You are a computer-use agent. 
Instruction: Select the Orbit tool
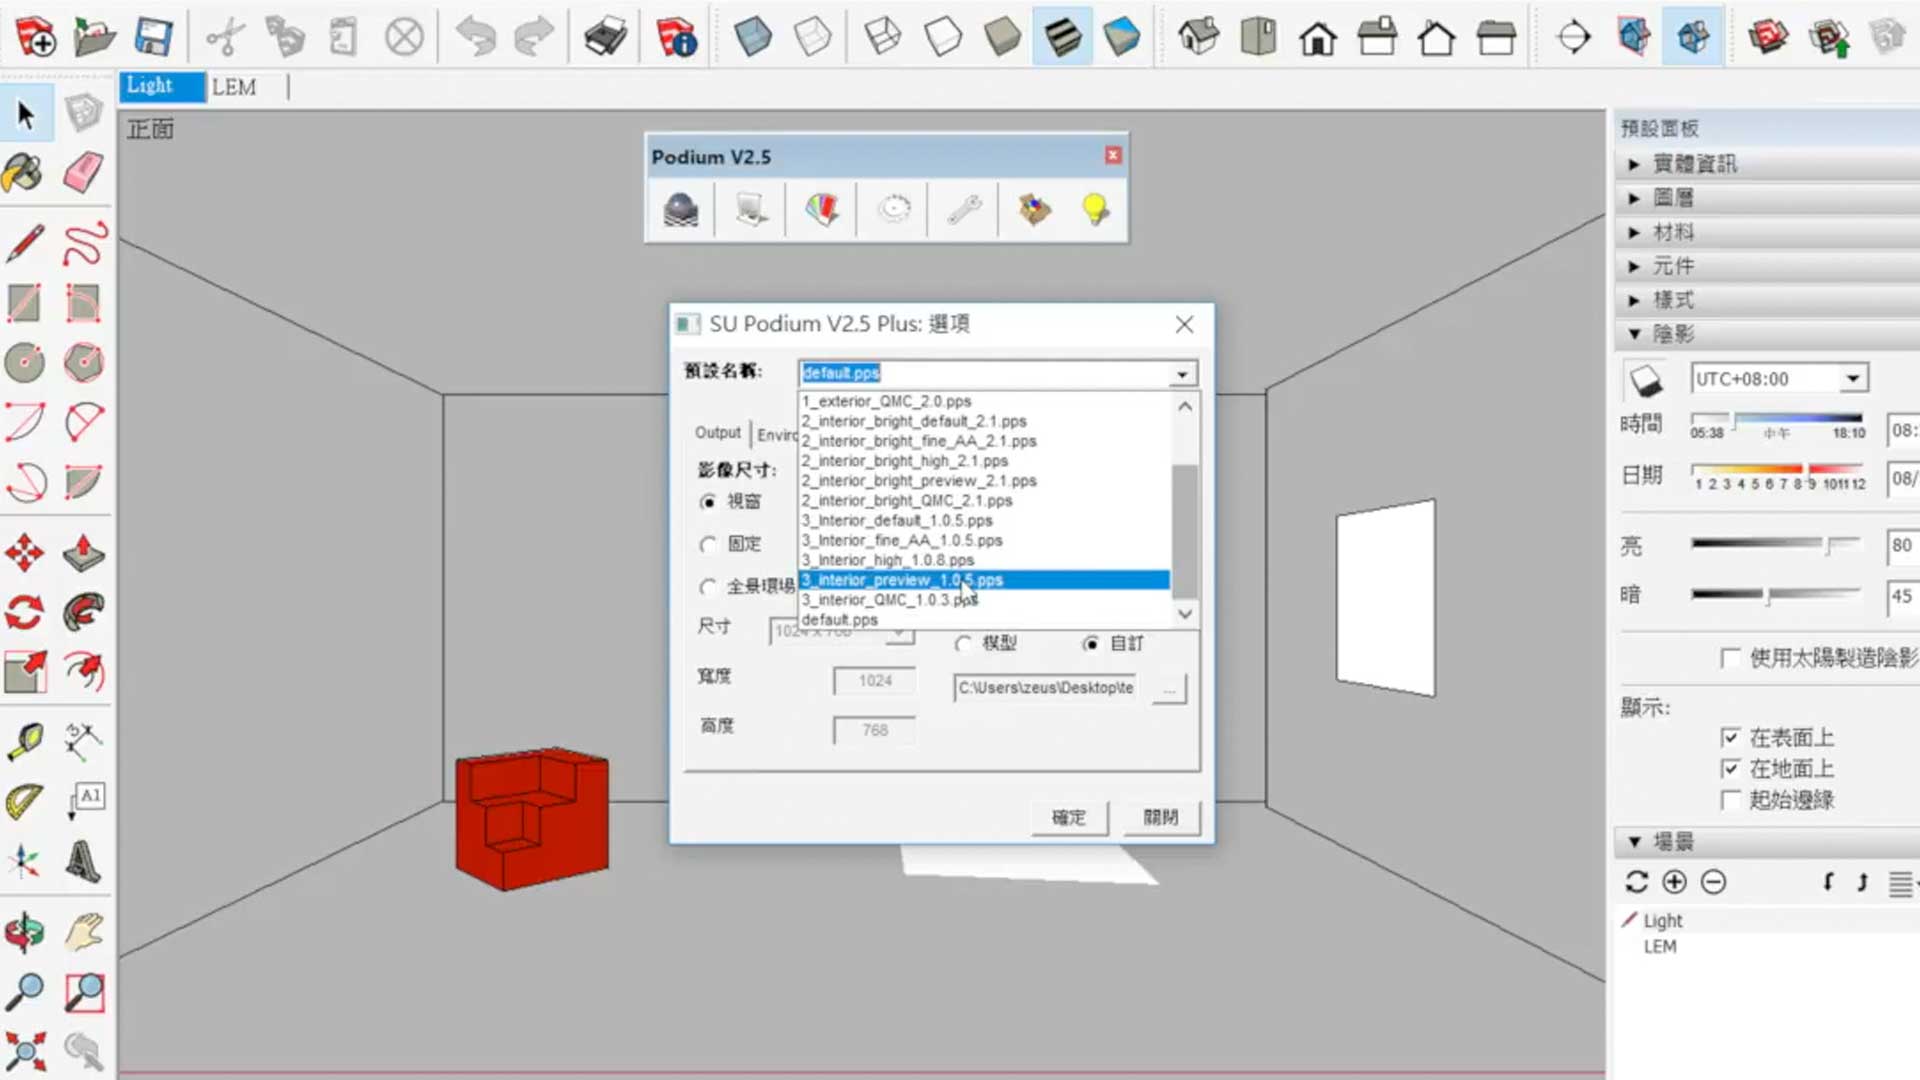point(24,932)
